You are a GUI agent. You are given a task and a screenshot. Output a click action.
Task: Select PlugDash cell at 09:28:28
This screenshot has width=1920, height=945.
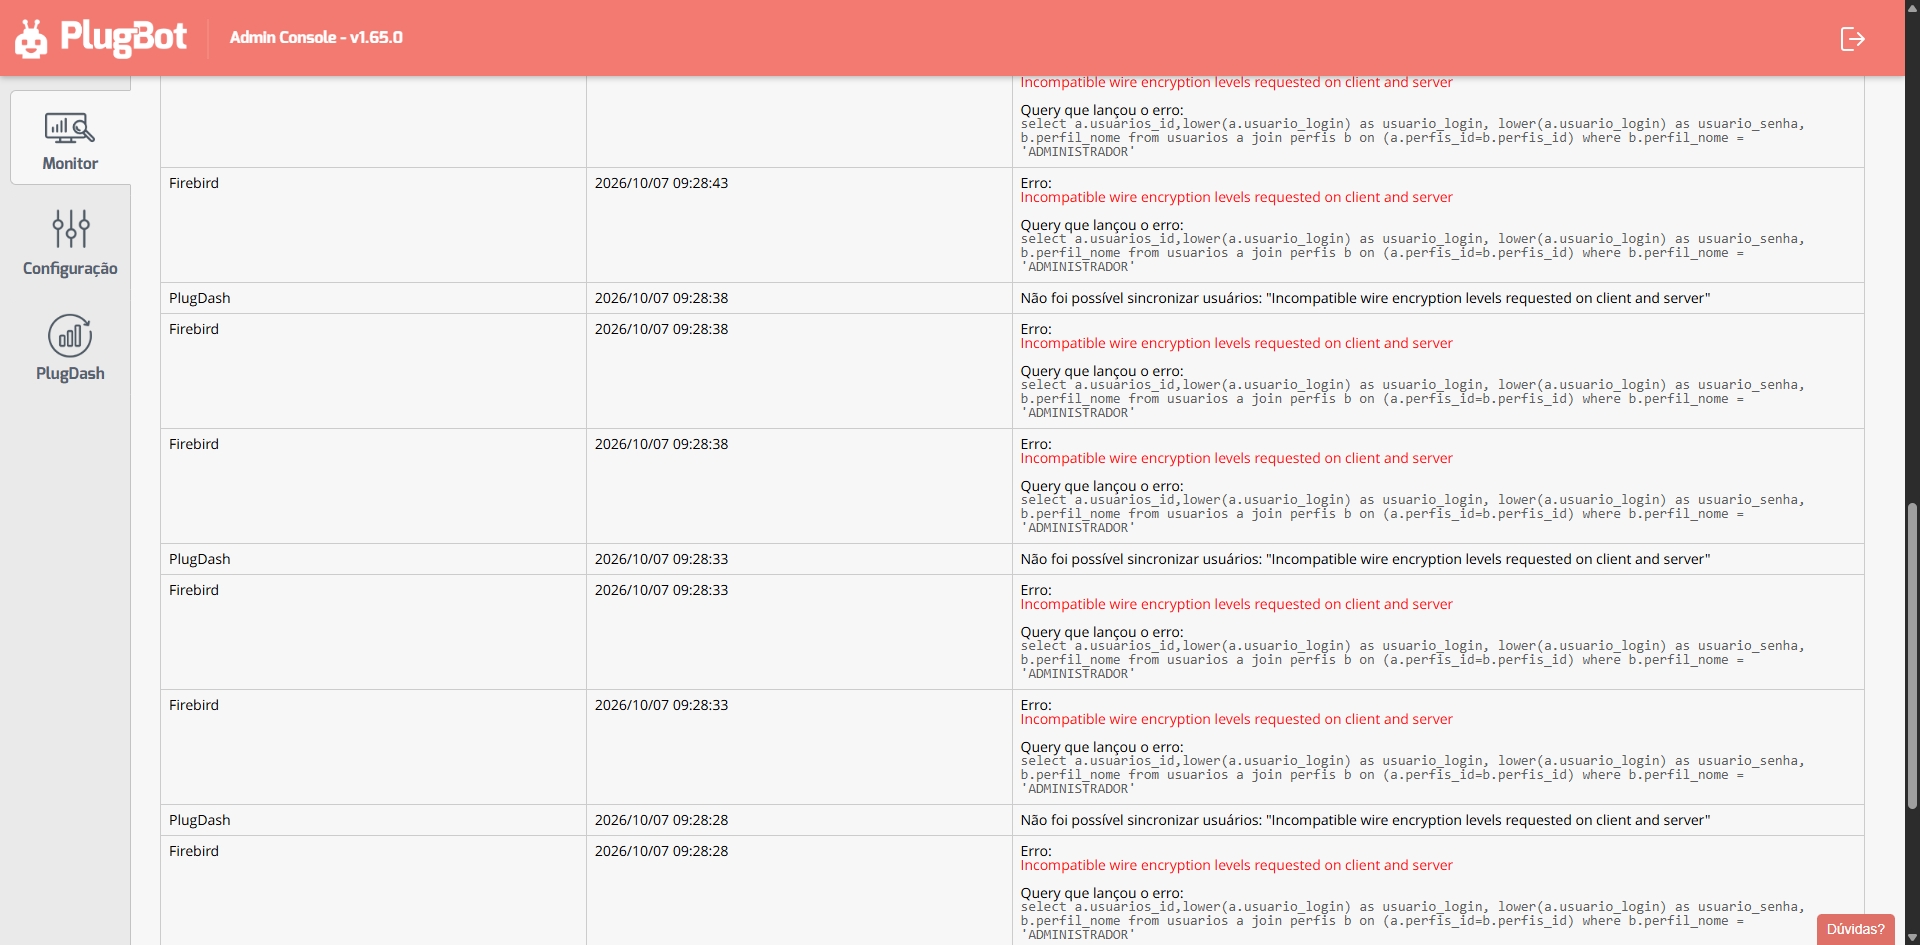pyautogui.click(x=373, y=820)
